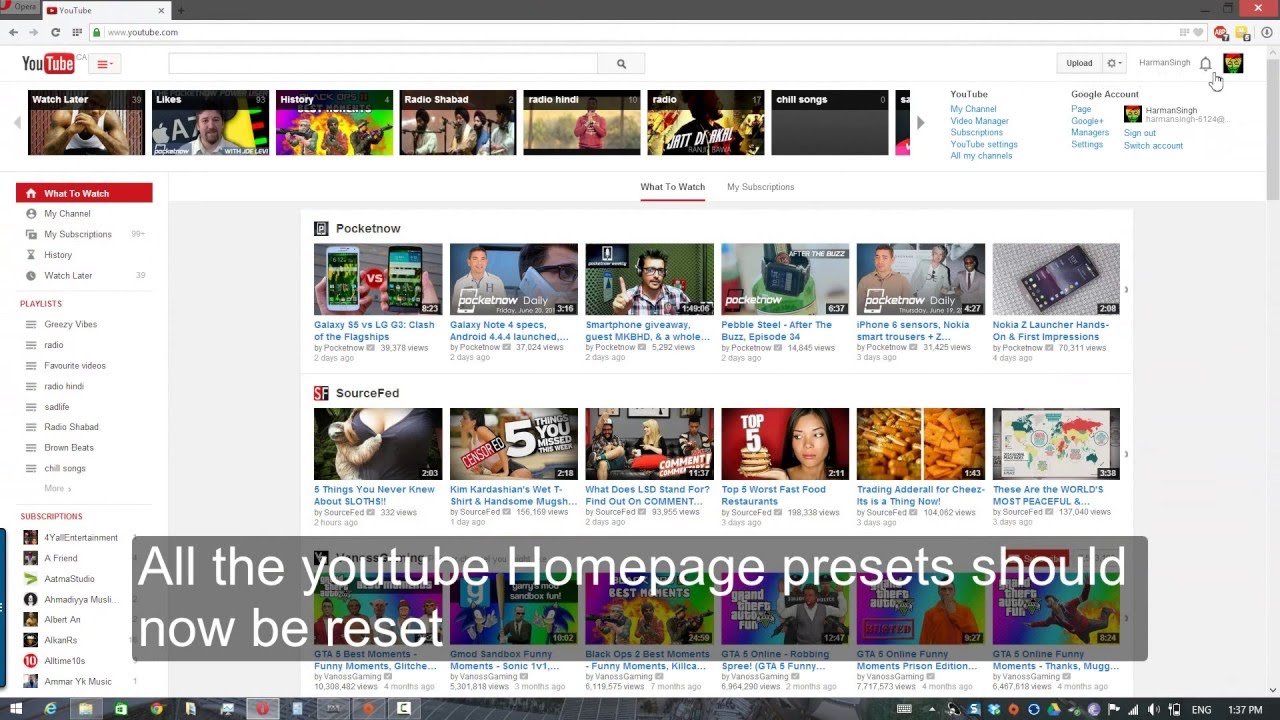Open the Pocketnow channel heading

(368, 228)
